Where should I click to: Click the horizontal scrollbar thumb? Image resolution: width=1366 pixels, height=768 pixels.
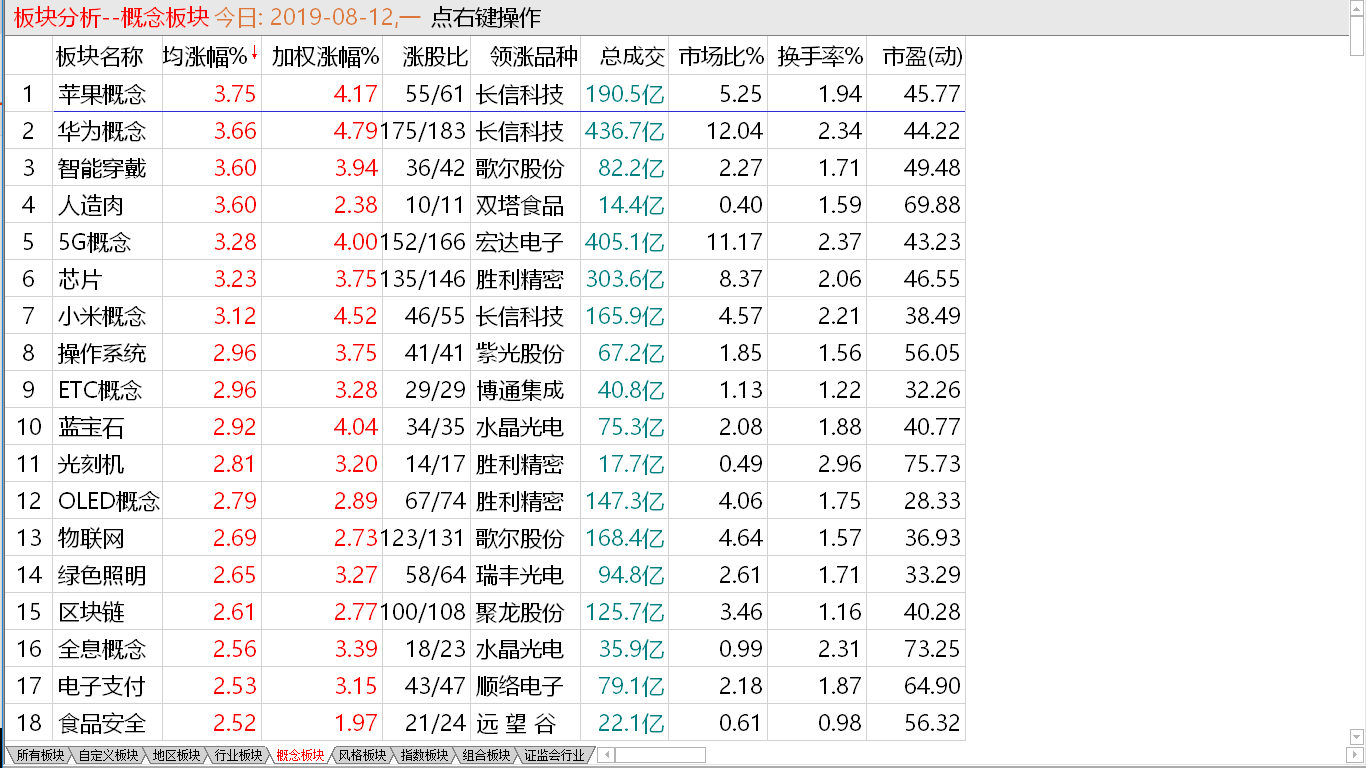660,756
